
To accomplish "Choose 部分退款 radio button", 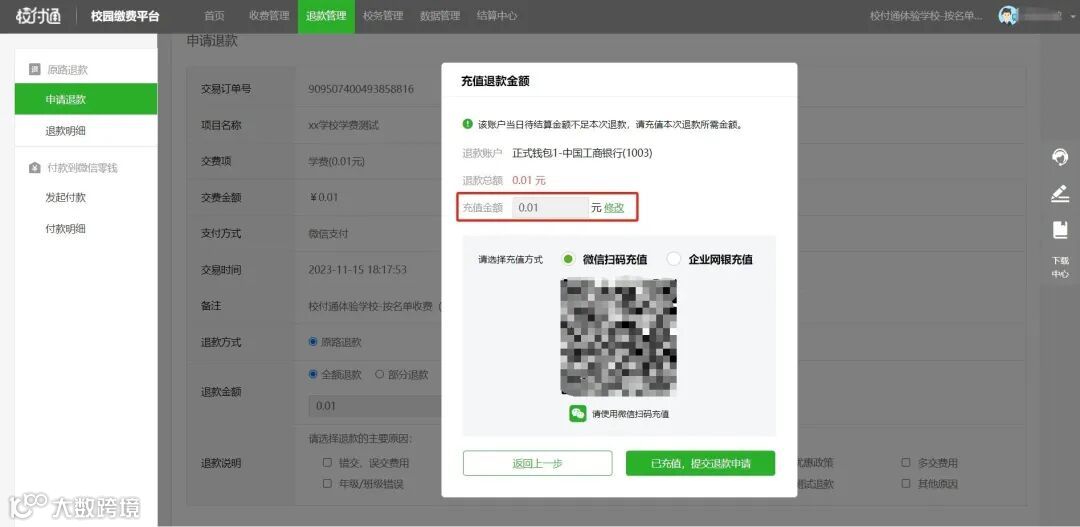I will tap(380, 374).
